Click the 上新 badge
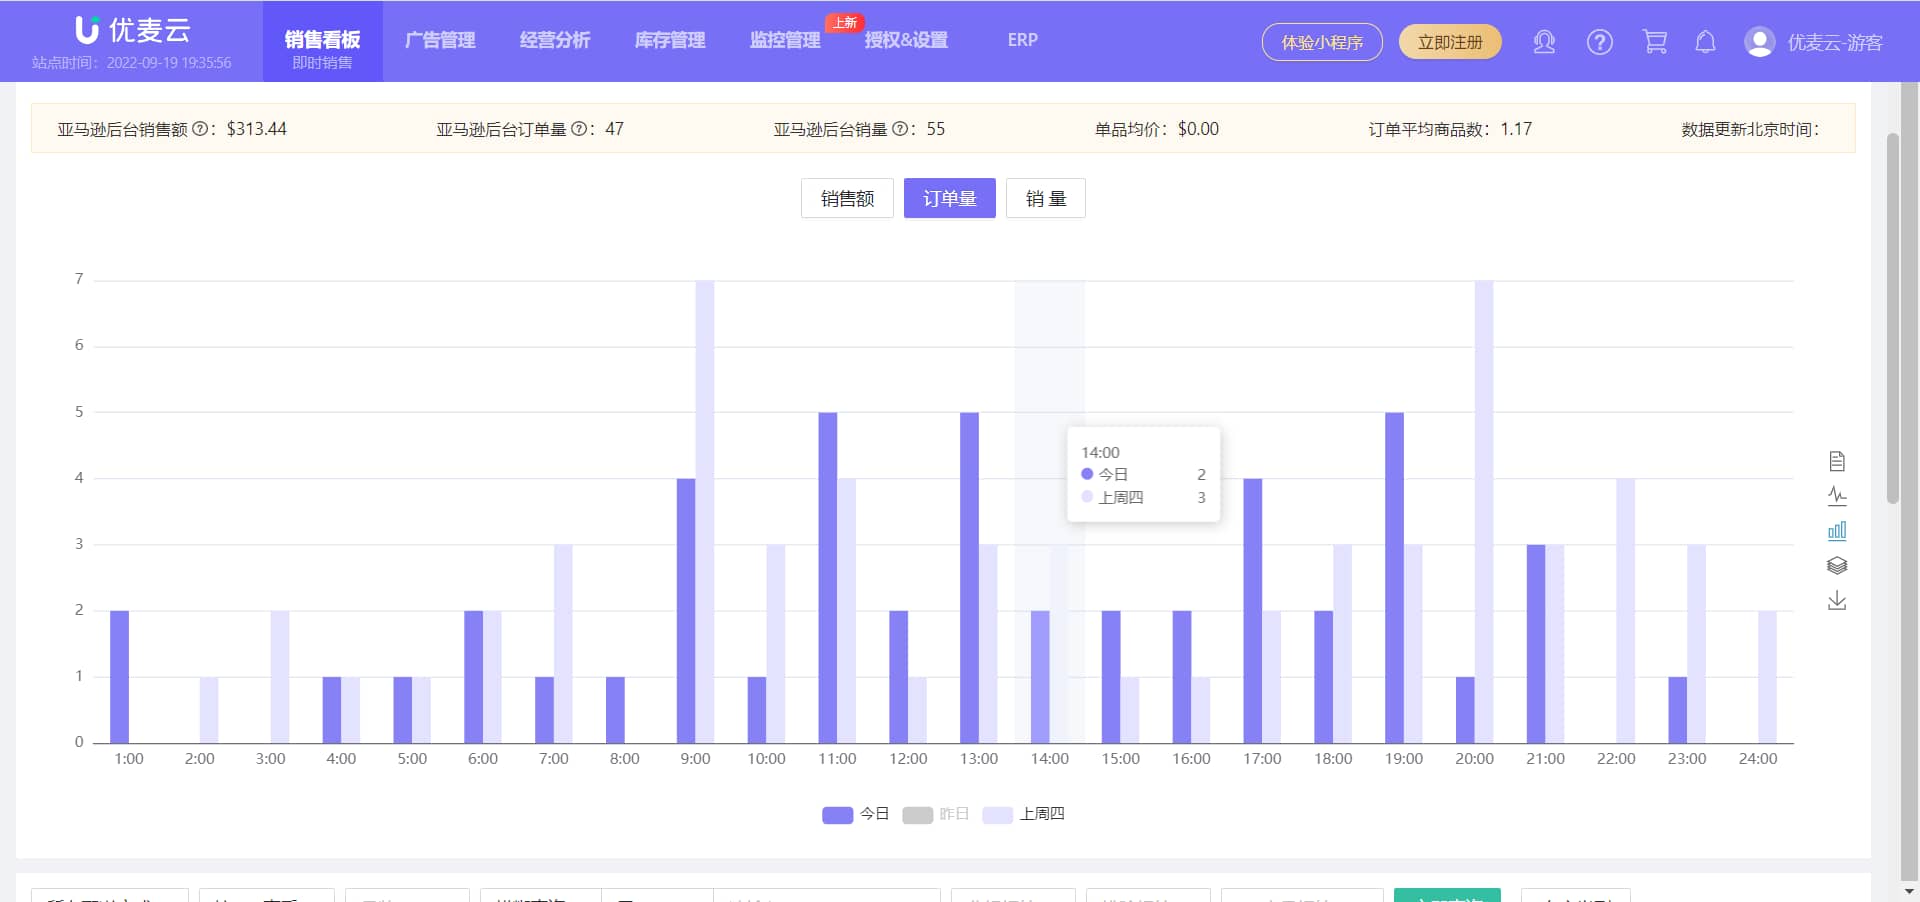Screen dimensions: 1920x902 coord(845,22)
